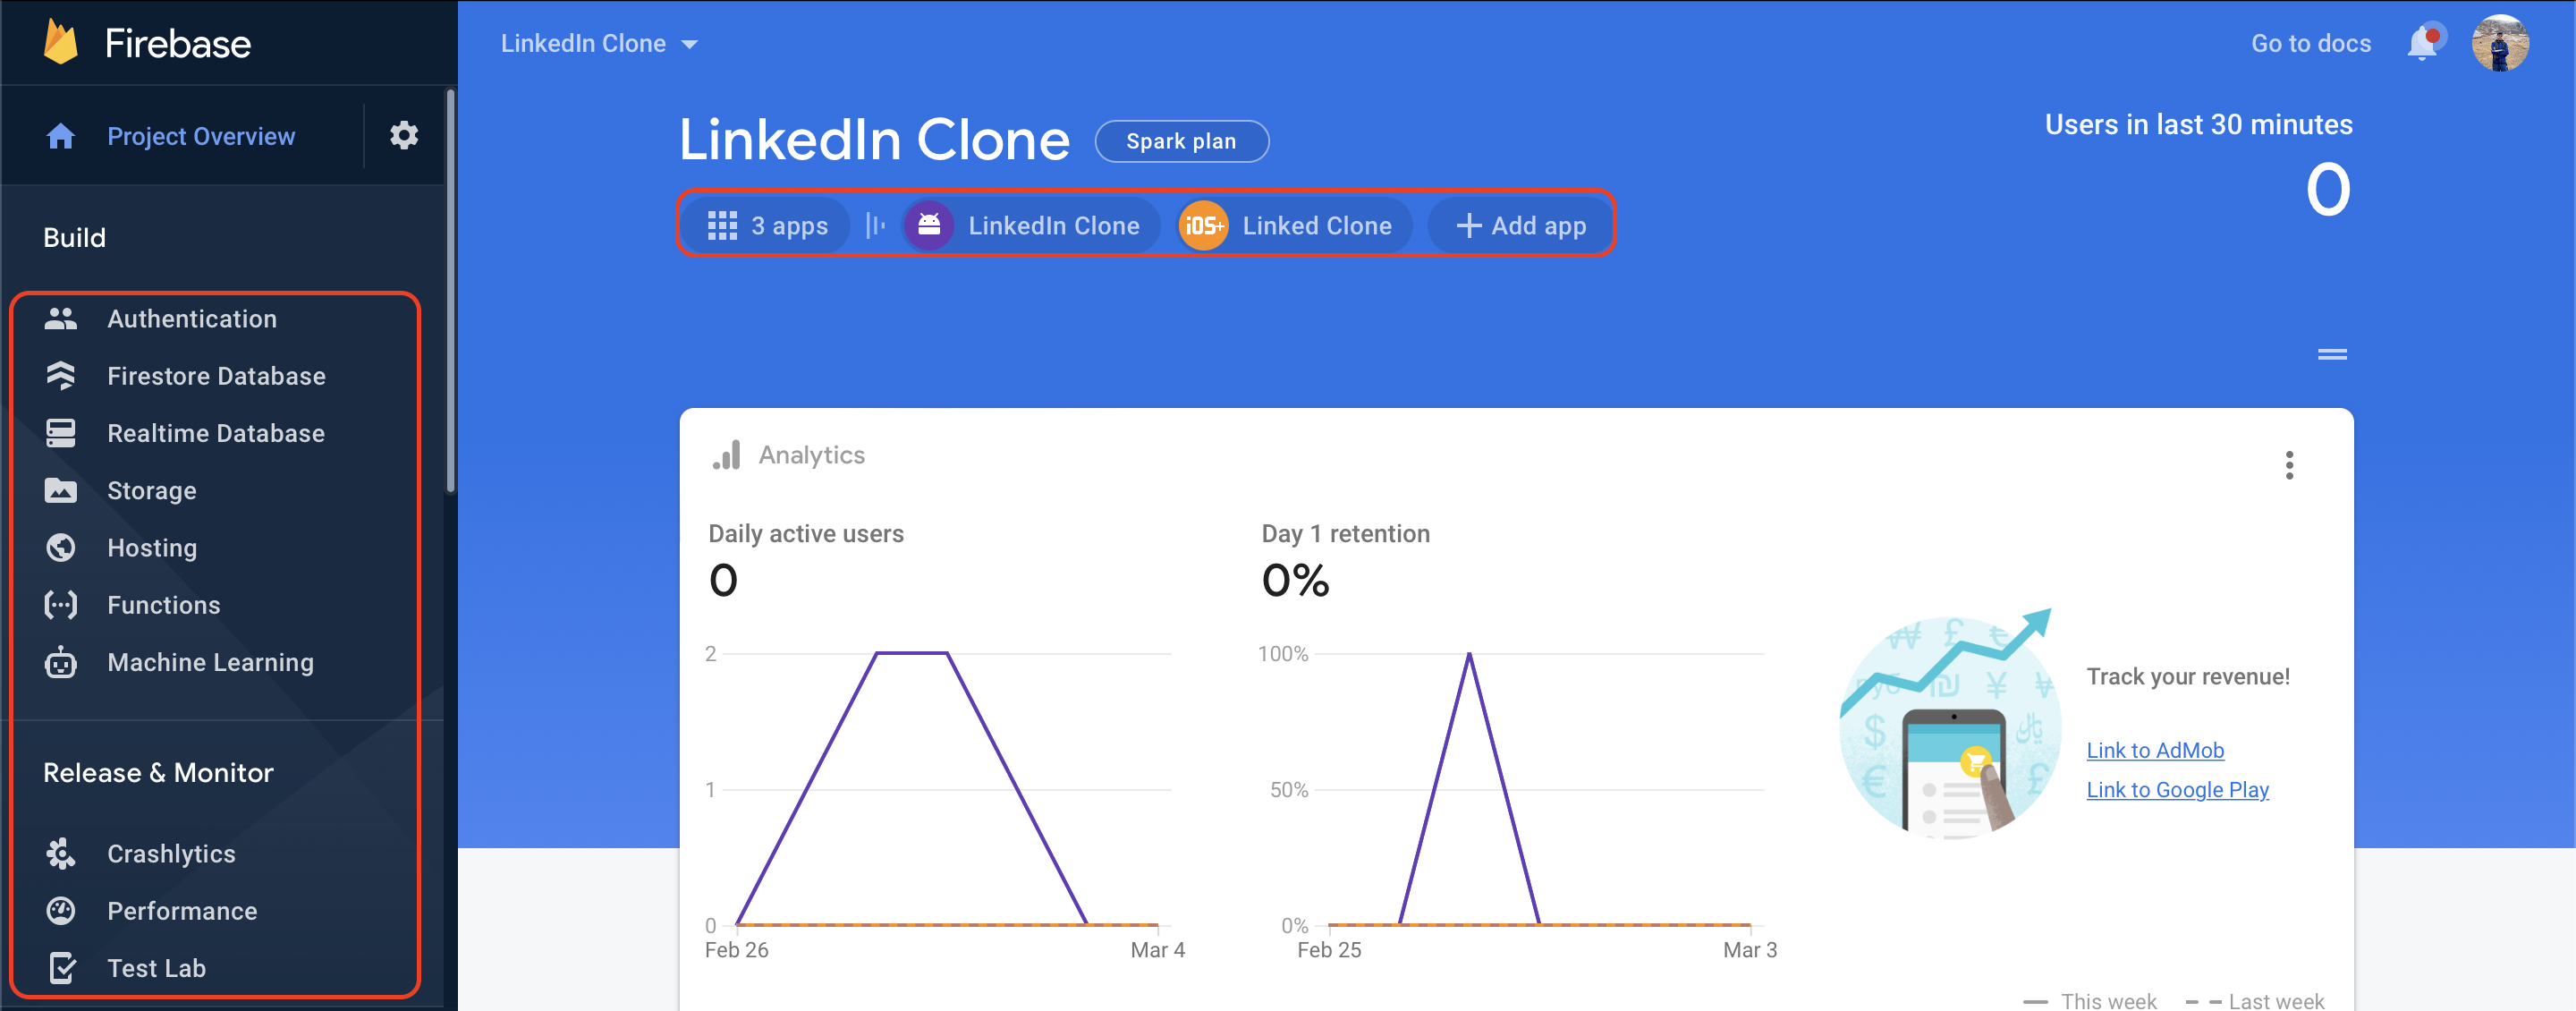Open Analytics card three-dot menu
This screenshot has width=2576, height=1011.
pyautogui.click(x=2289, y=465)
